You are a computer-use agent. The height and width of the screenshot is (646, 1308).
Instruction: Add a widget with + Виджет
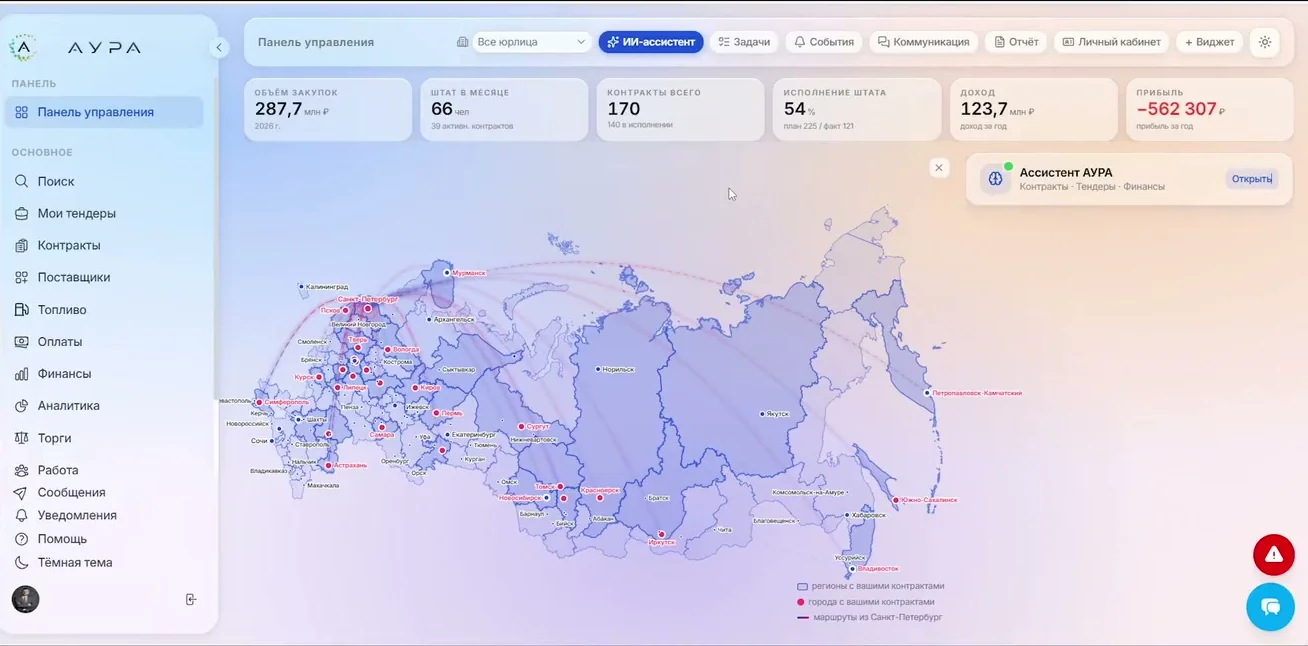[x=1210, y=42]
